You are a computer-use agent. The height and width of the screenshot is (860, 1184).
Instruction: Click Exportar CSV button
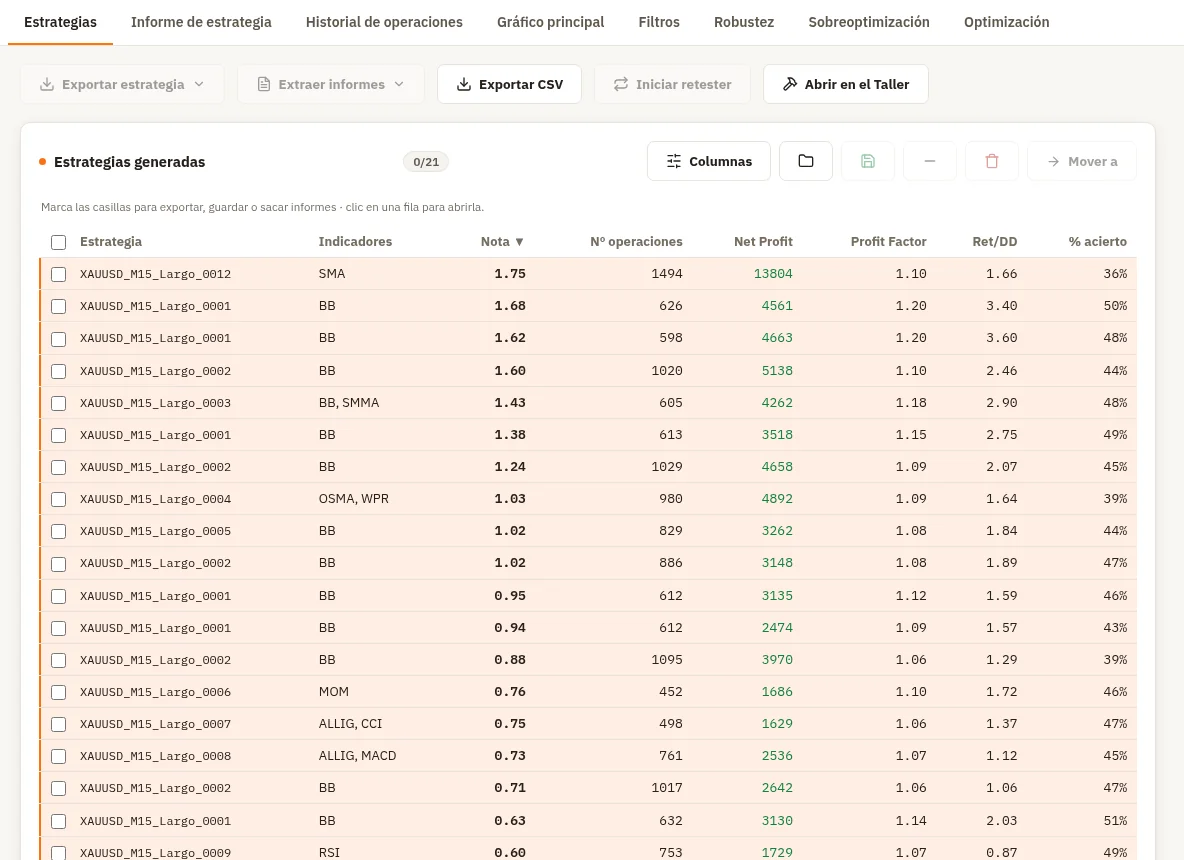[509, 84]
